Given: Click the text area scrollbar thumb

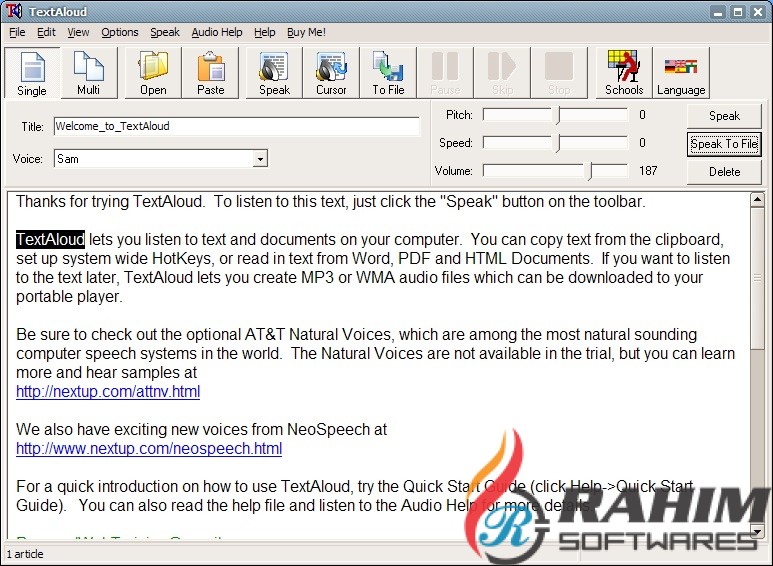Looking at the screenshot, I should [x=757, y=279].
